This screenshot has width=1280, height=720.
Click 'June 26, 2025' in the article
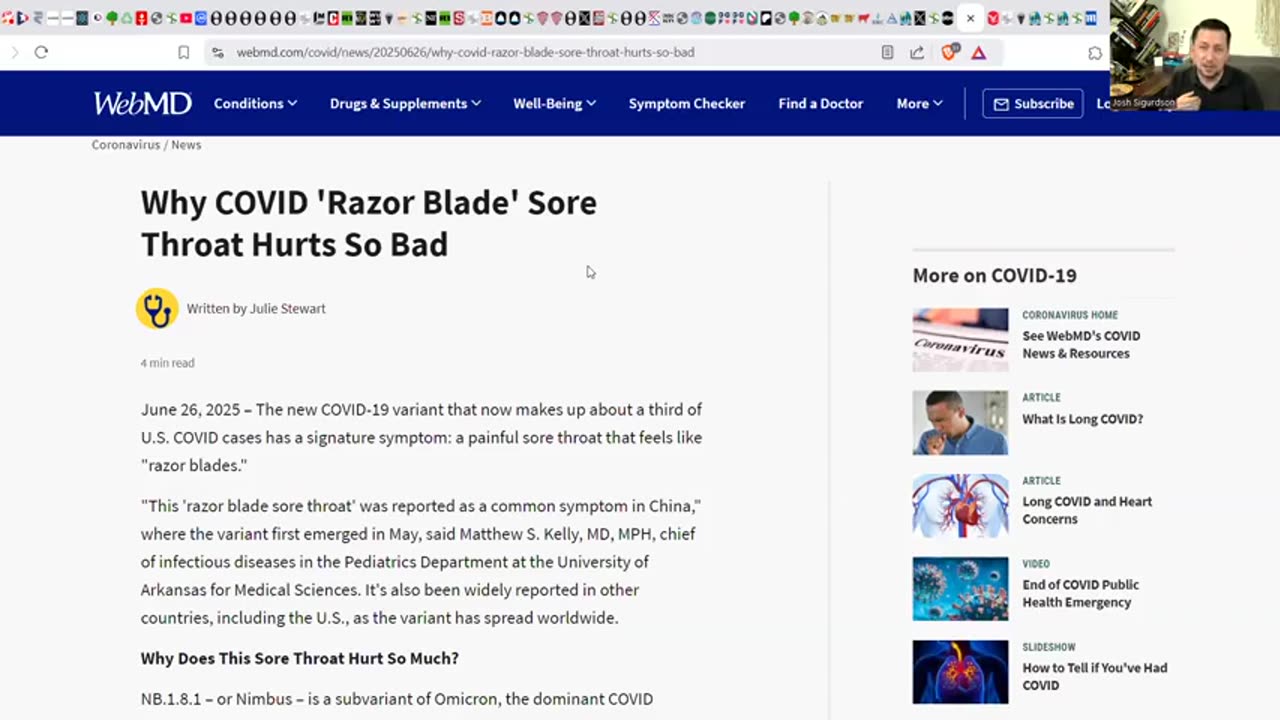pyautogui.click(x=190, y=409)
